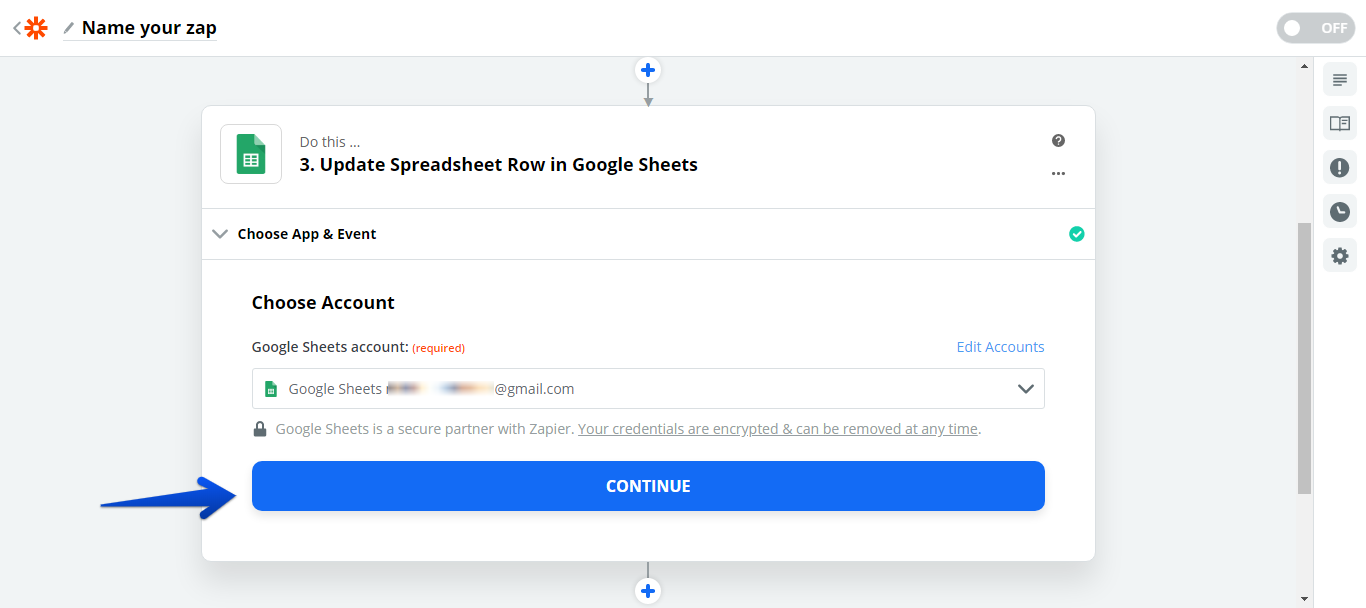Go back using the left chevron arrow

tap(16, 28)
